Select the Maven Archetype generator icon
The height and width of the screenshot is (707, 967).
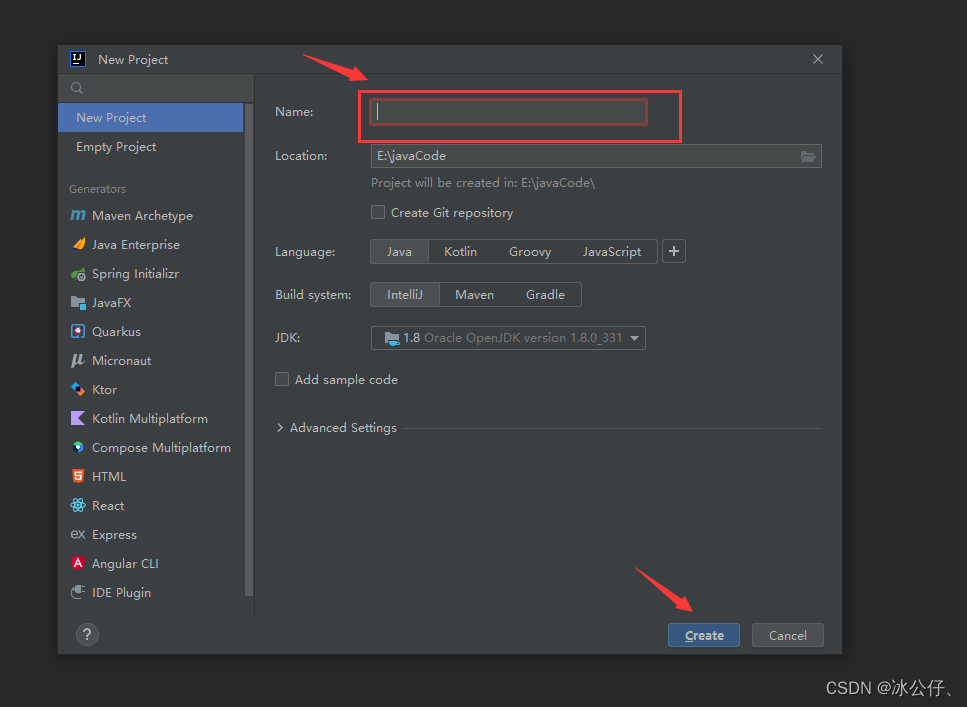pos(78,215)
